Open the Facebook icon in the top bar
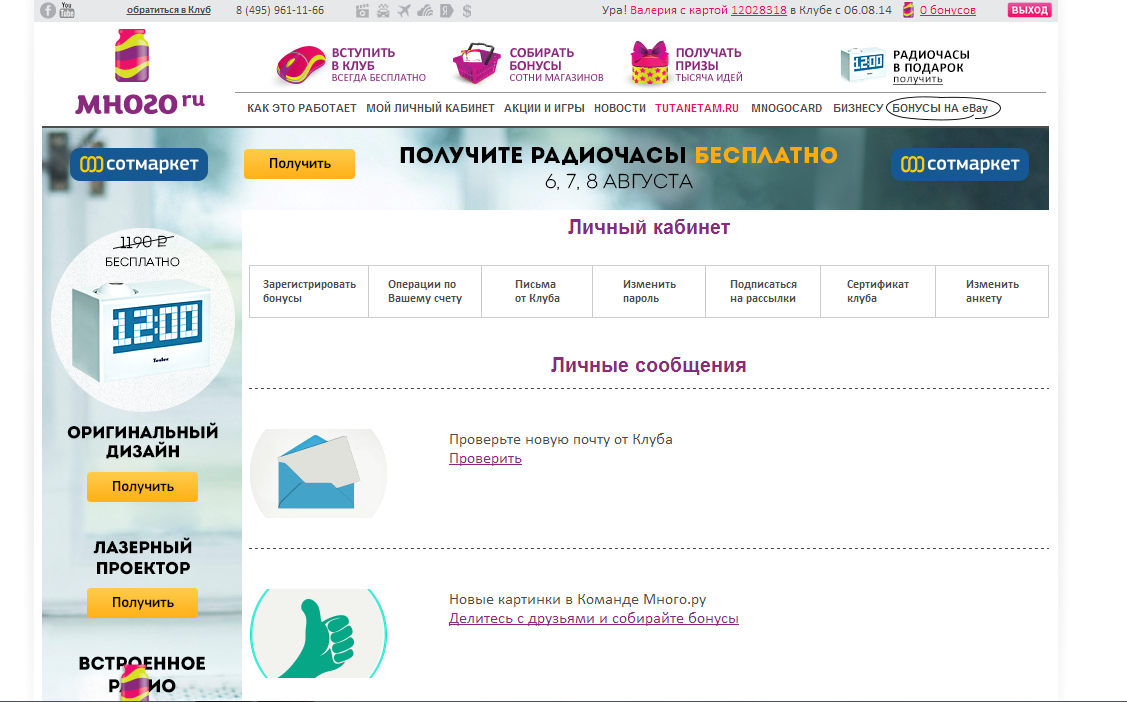Viewport: 1127px width, 702px height. (47, 11)
